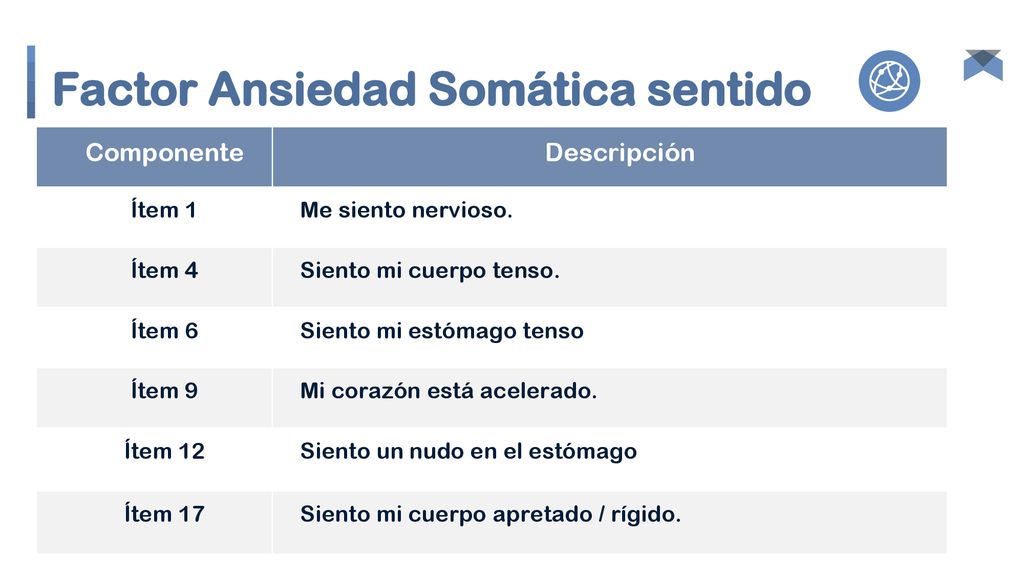Screen dimensions: 1024x576
Task: Select the 'Ítem 6' cell
Action: tap(154, 337)
